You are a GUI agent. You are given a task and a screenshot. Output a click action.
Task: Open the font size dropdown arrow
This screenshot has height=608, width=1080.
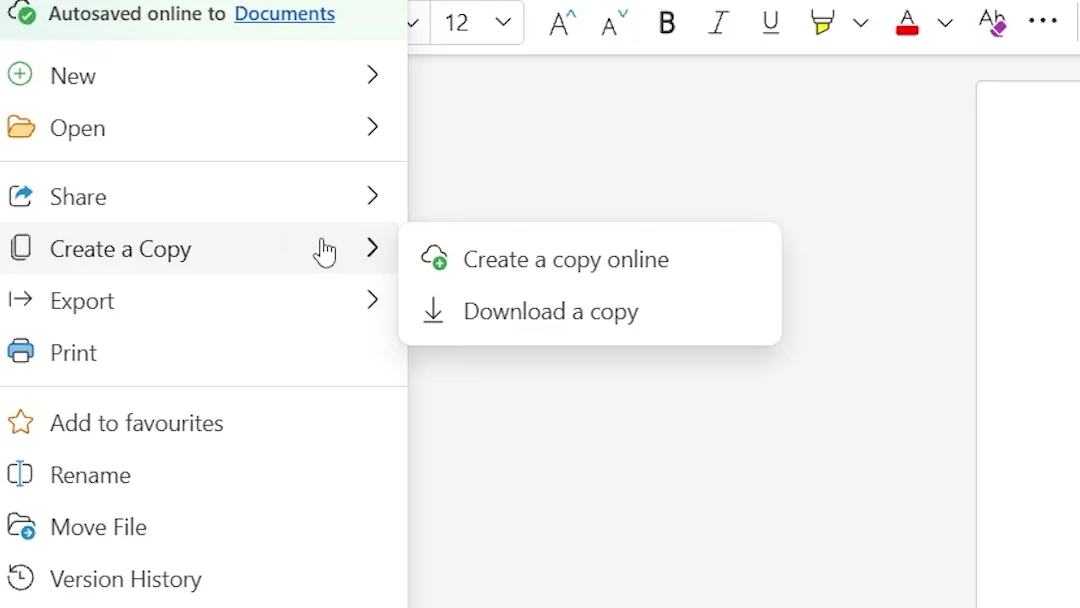pyautogui.click(x=503, y=22)
